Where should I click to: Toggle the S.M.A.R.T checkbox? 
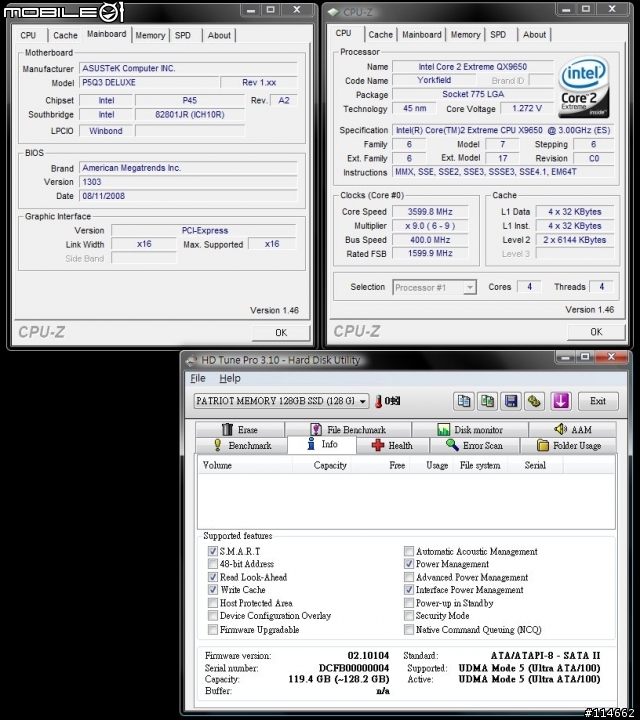[x=212, y=551]
